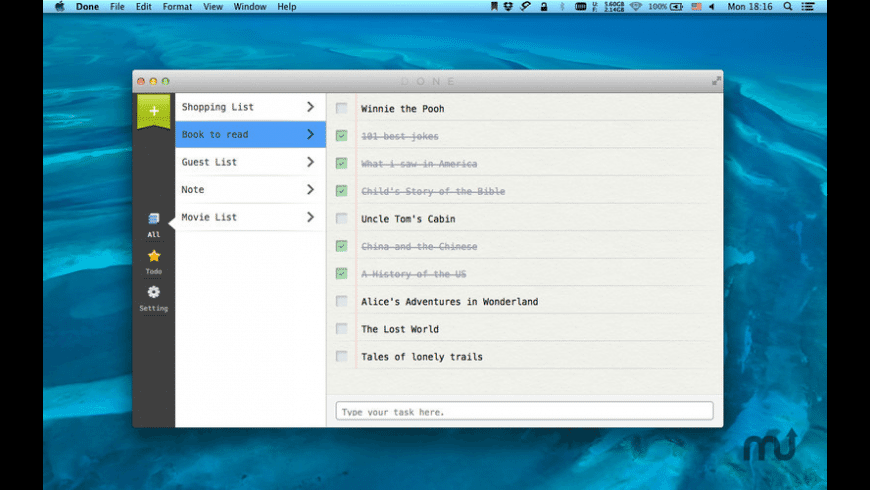870x490 pixels.
Task: Expand the Guest List chevron arrow
Action: click(x=310, y=162)
